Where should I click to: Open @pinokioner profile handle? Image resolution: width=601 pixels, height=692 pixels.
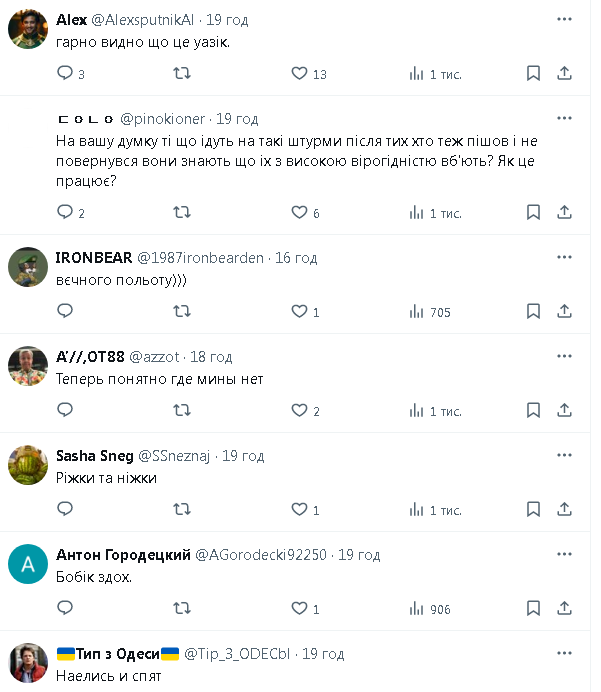[x=165, y=117]
